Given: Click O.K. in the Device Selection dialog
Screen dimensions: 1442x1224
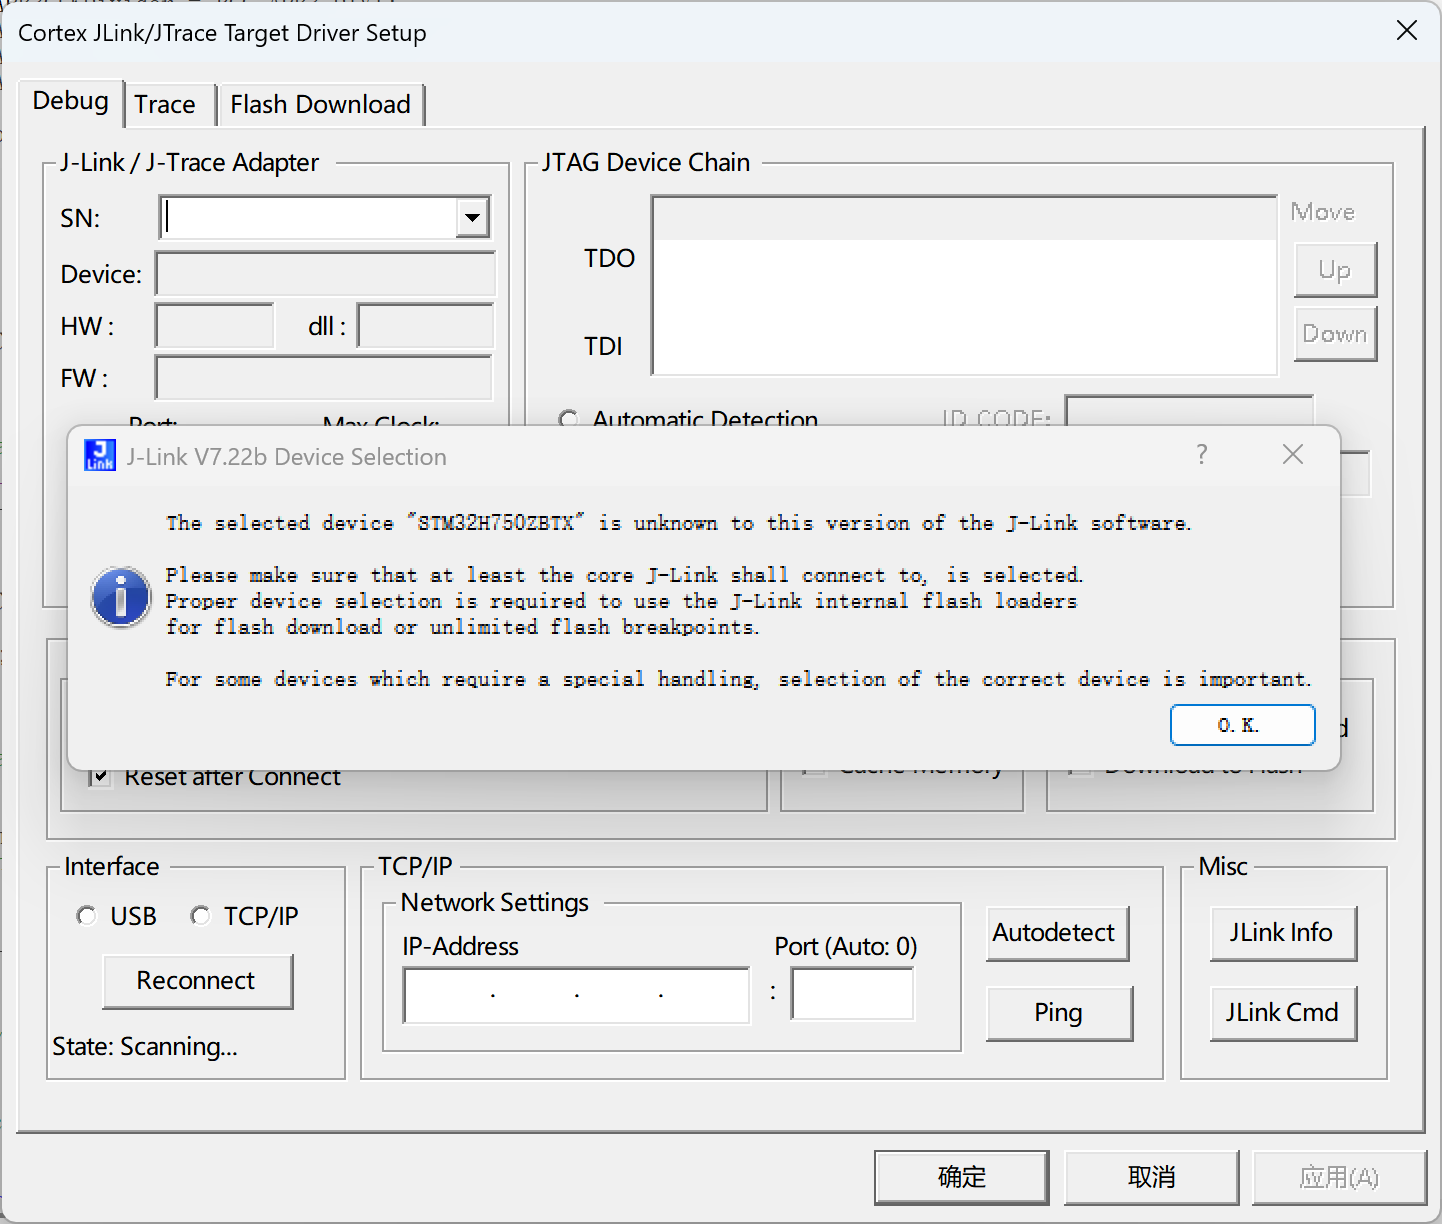Looking at the screenshot, I should tap(1242, 725).
